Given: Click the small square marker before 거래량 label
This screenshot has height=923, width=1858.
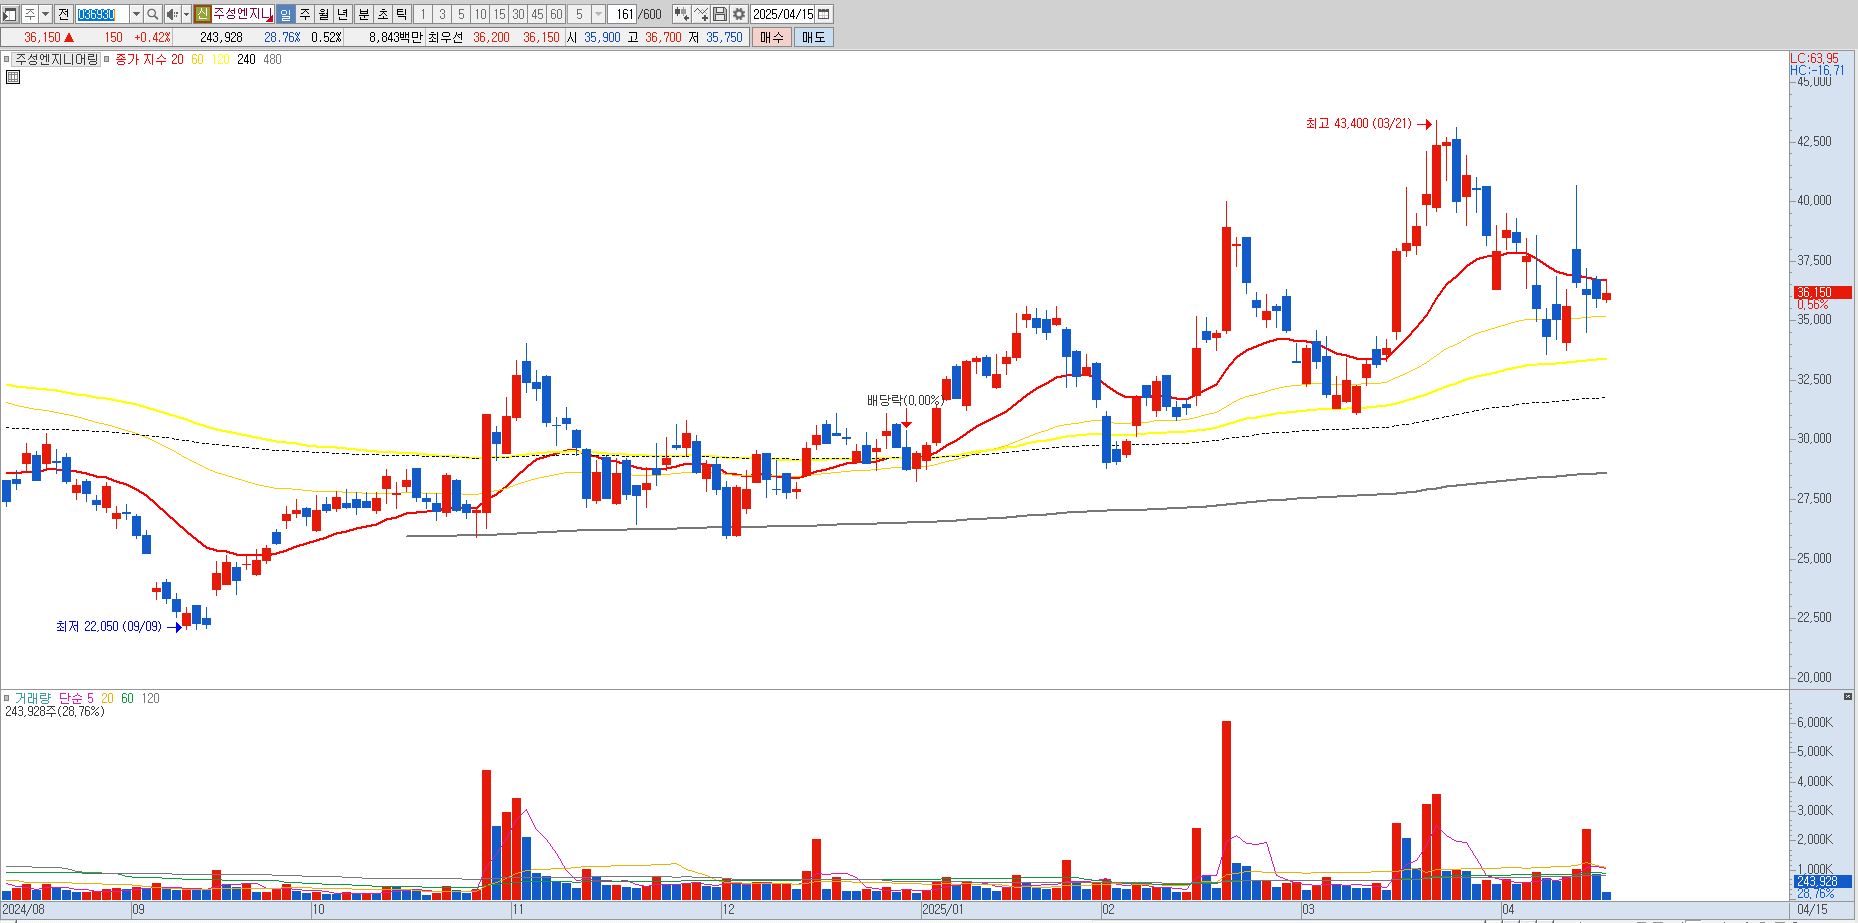Looking at the screenshot, I should pyautogui.click(x=6, y=698).
